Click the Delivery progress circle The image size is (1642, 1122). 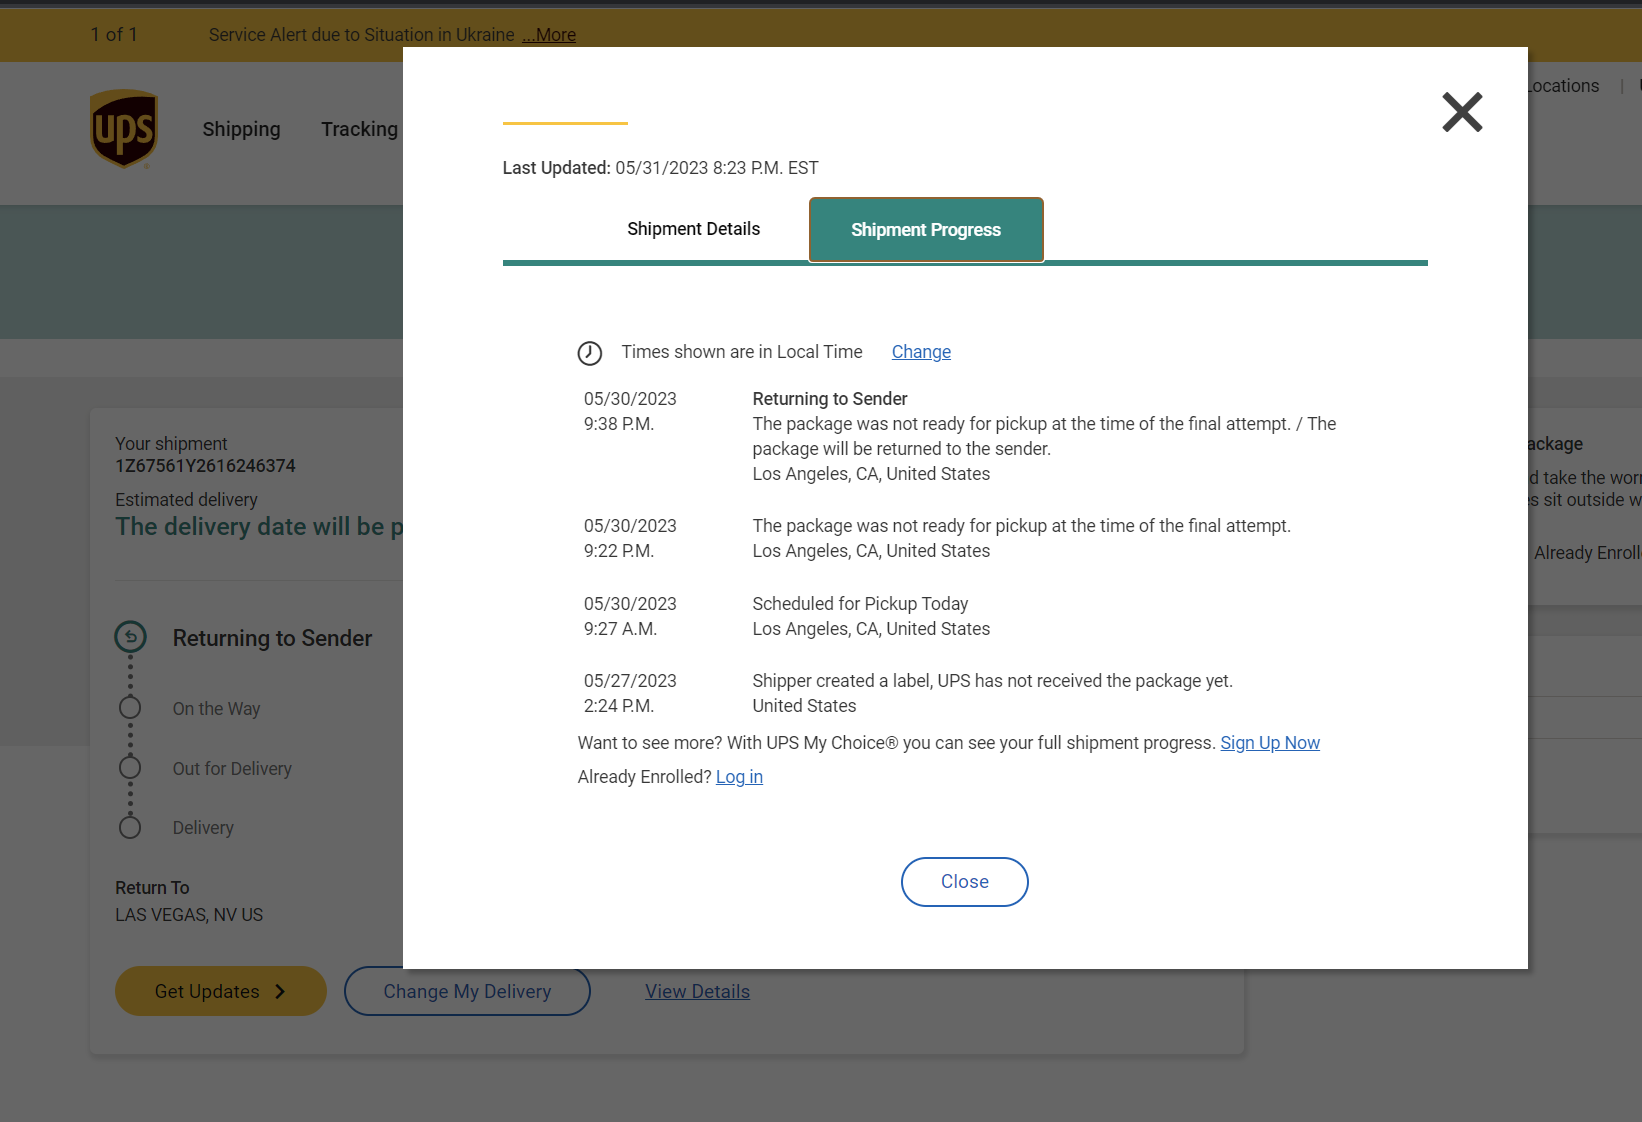130,827
